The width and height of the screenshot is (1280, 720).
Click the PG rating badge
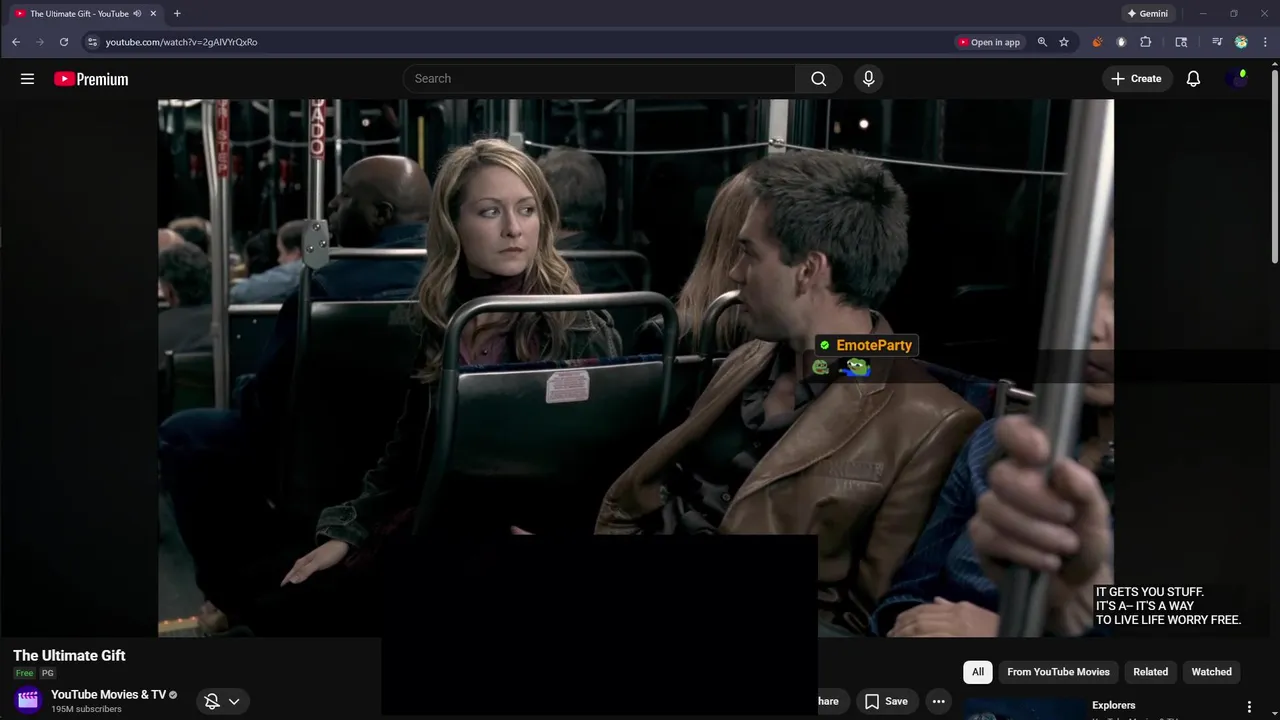[x=47, y=673]
